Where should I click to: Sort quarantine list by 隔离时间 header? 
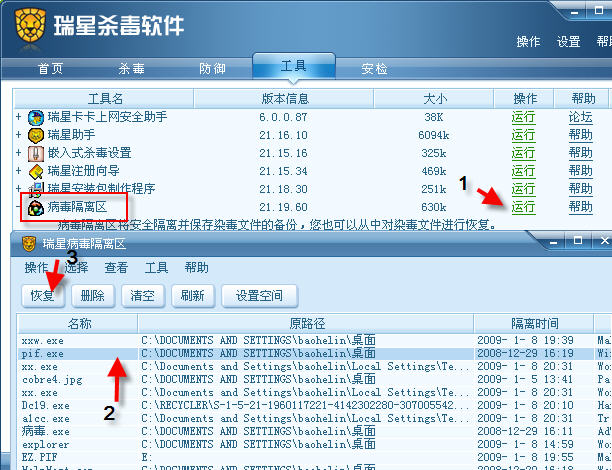pyautogui.click(x=534, y=324)
